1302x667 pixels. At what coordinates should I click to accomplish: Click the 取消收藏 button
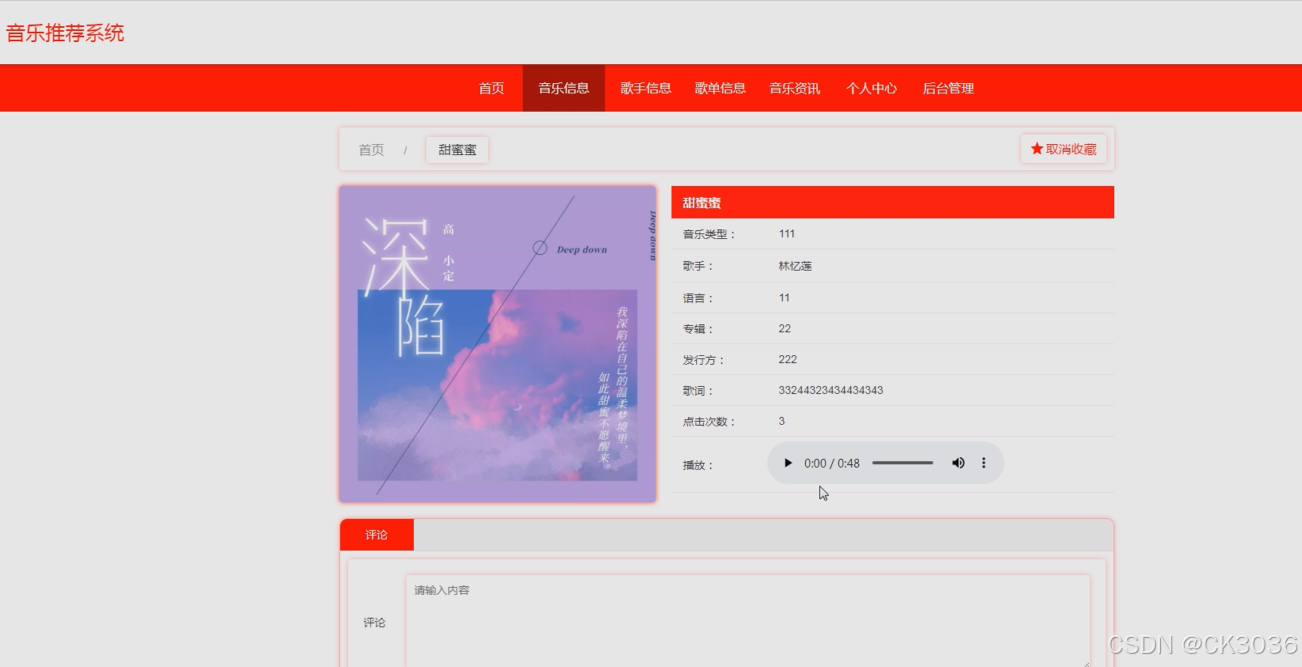[x=1064, y=149]
